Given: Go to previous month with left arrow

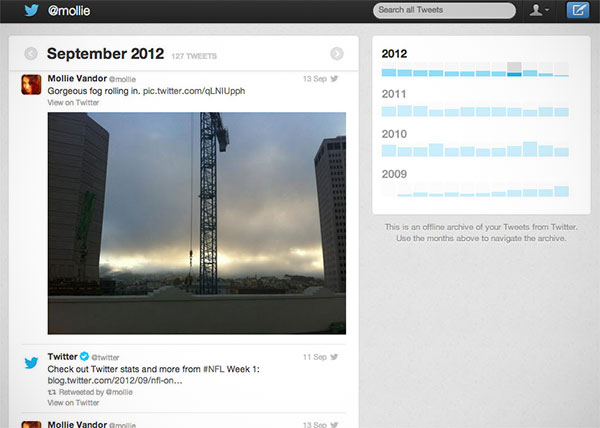Looking at the screenshot, I should [31, 54].
